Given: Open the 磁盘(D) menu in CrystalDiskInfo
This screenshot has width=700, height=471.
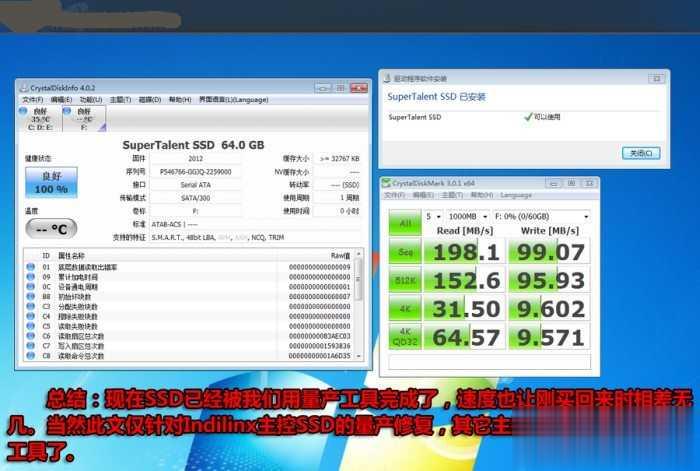Looking at the screenshot, I should pos(150,100).
